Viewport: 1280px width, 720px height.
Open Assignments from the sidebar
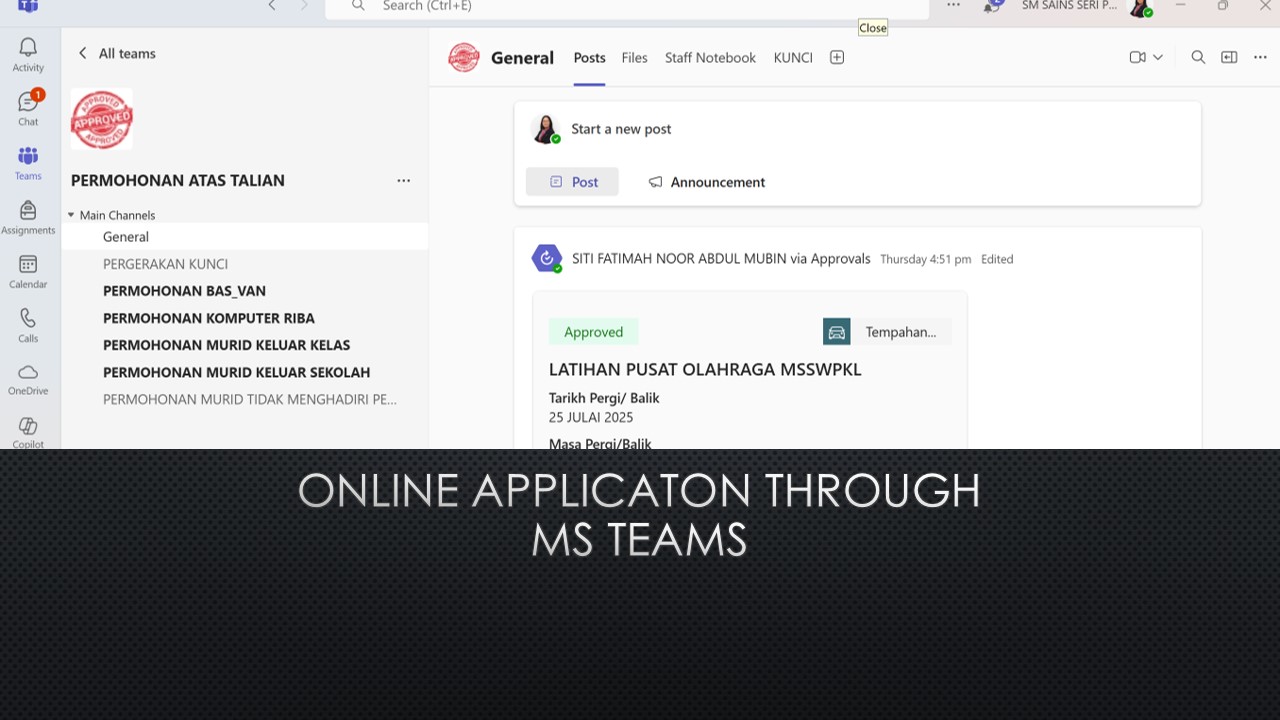pyautogui.click(x=28, y=217)
